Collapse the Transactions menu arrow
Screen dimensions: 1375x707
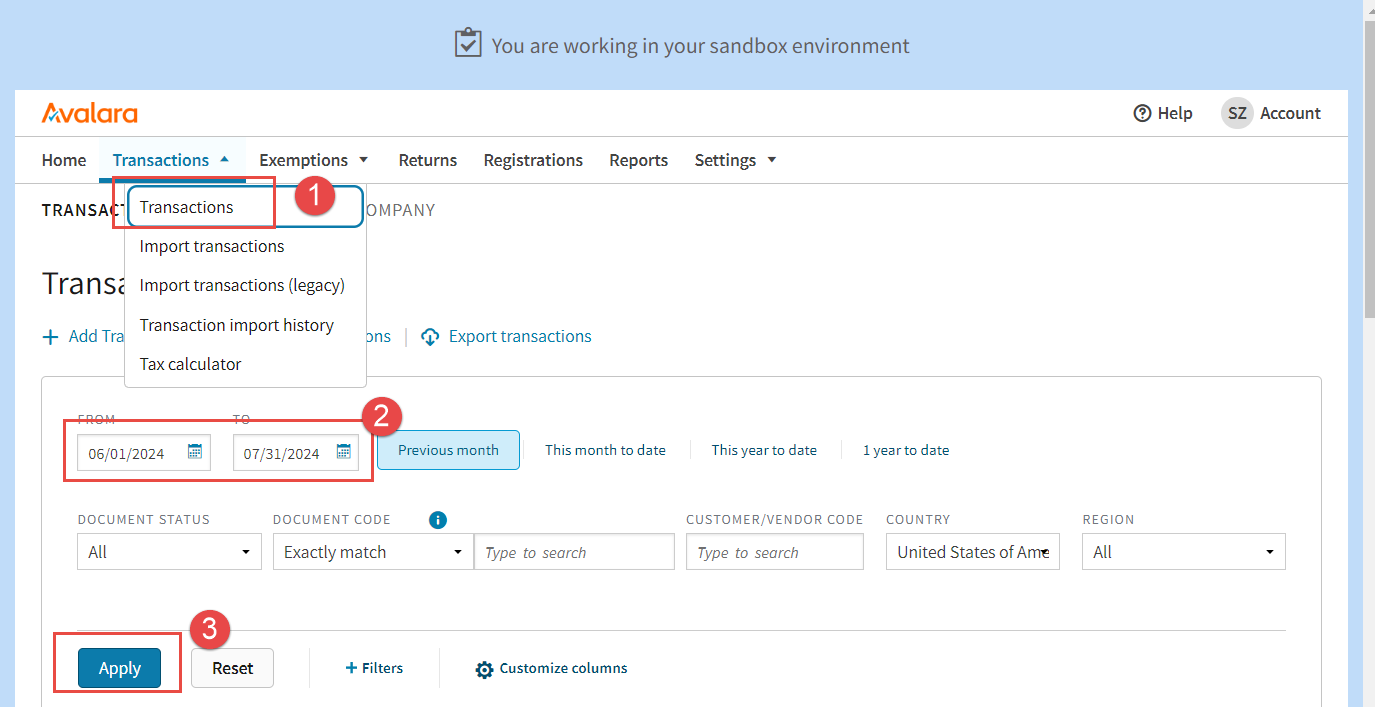(225, 159)
